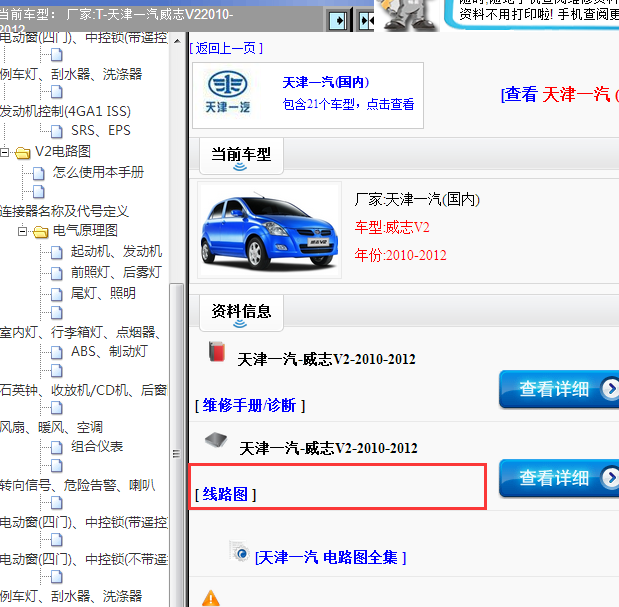Select the 当前车型 tab
Screen dimensions: 619x607
pyautogui.click(x=241, y=156)
